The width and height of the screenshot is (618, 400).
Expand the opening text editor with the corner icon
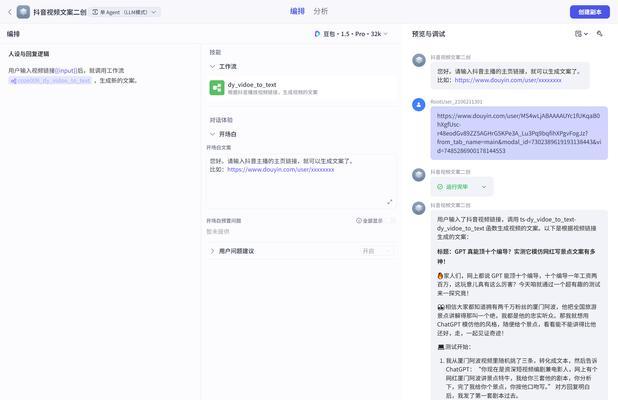coord(389,202)
